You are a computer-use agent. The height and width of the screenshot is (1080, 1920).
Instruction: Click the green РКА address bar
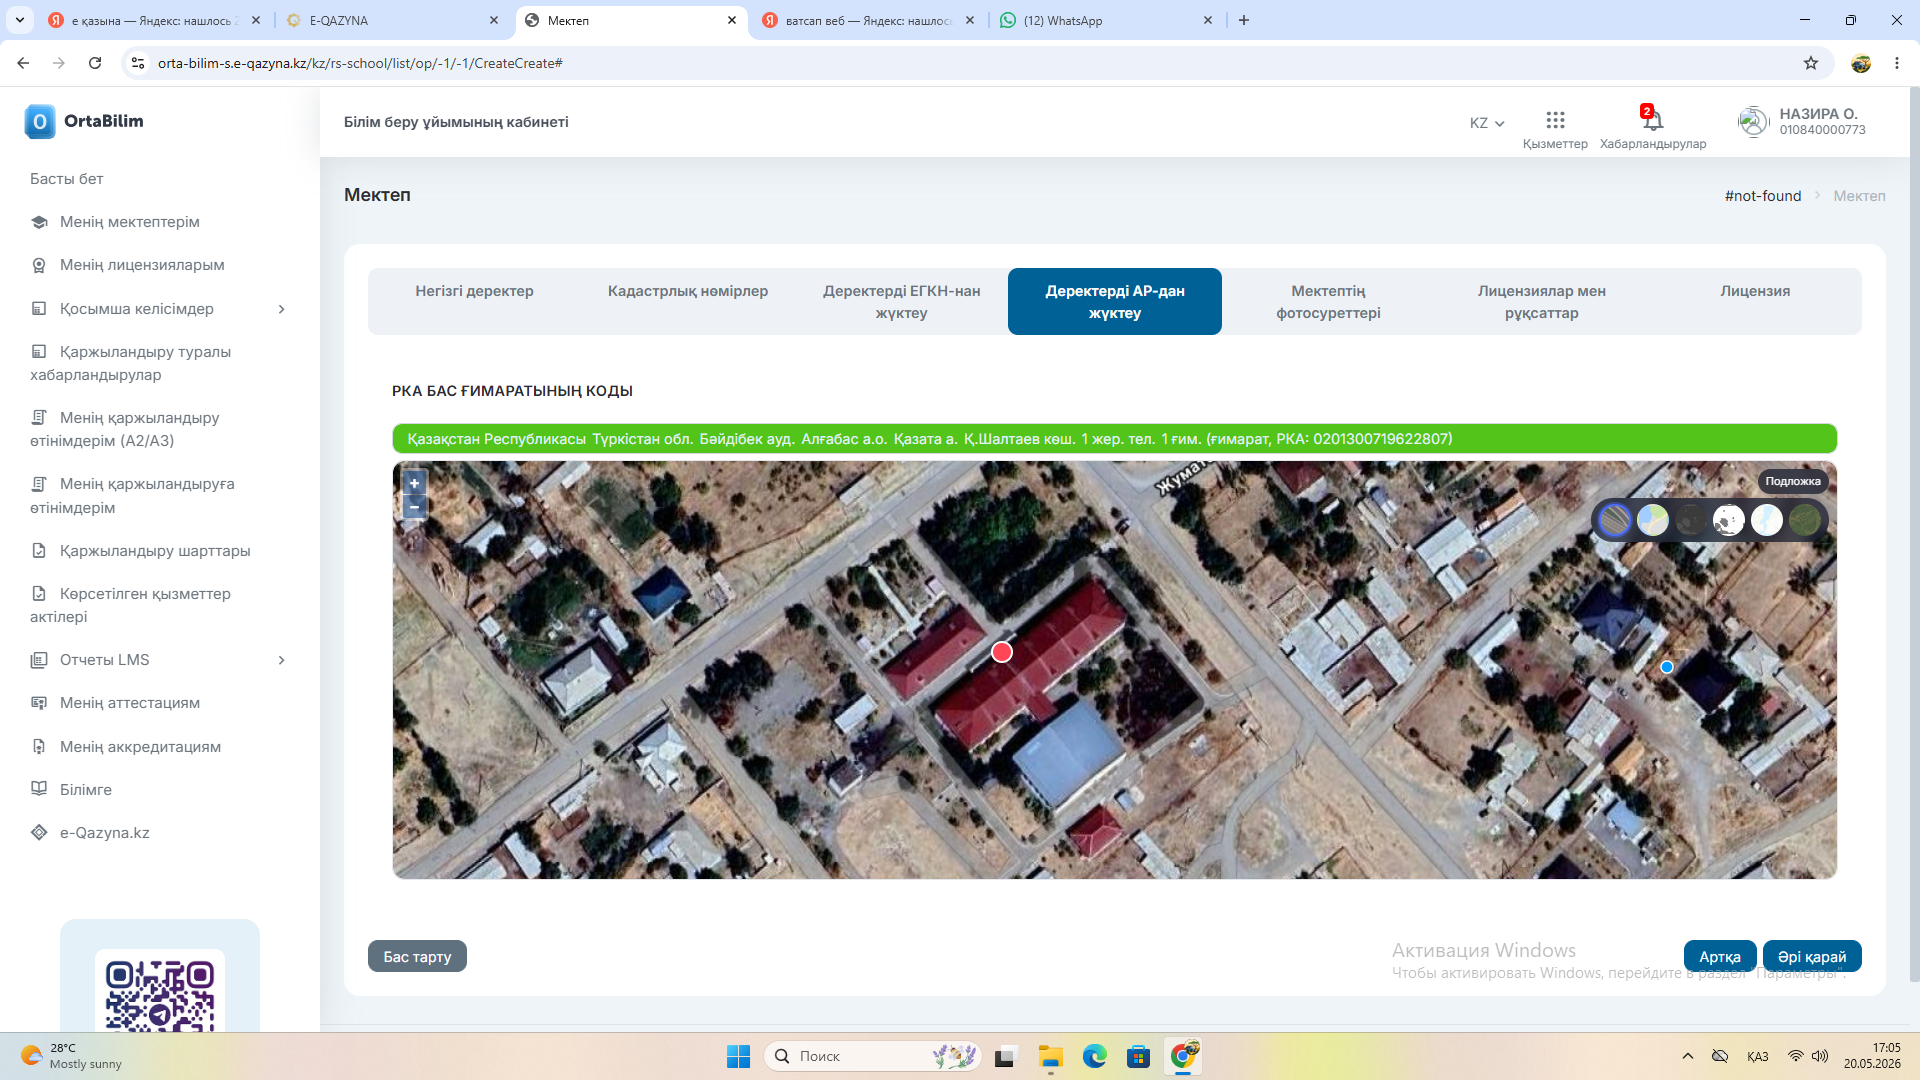pos(1115,439)
